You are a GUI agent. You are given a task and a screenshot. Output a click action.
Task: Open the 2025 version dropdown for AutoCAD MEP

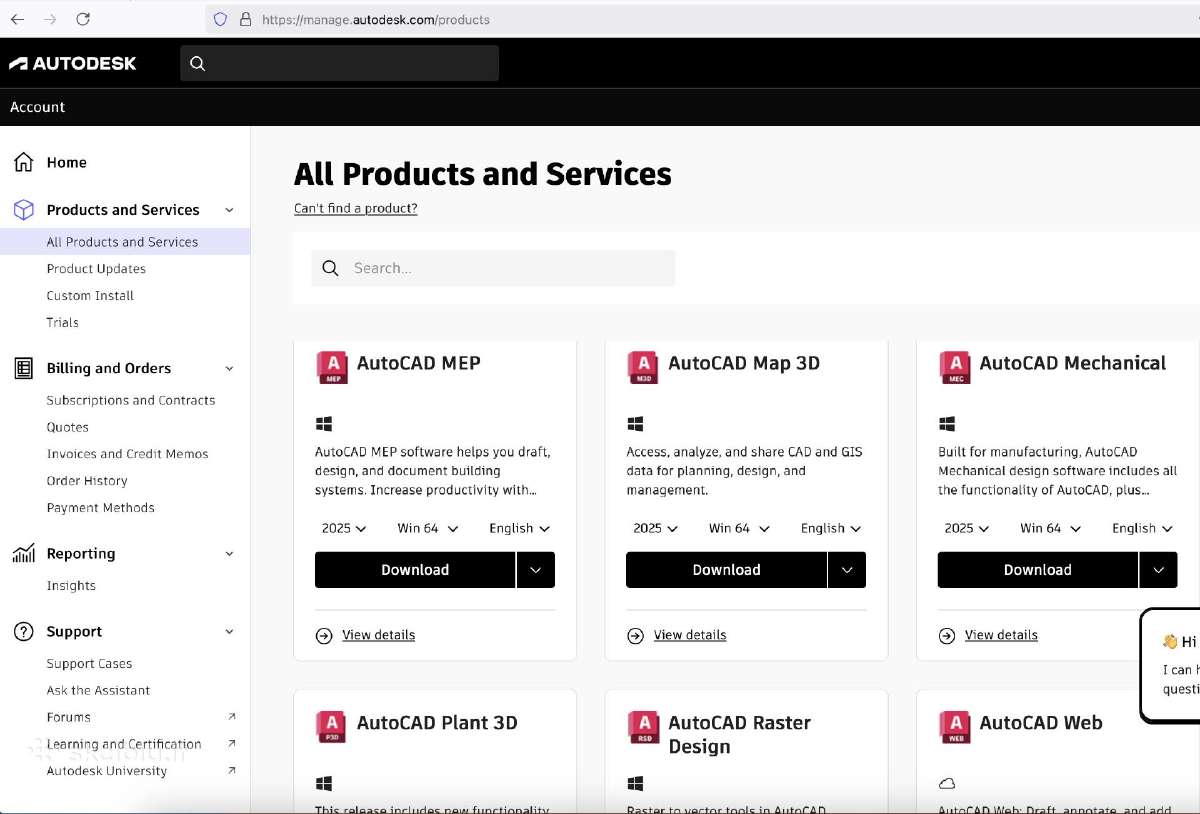(x=344, y=528)
